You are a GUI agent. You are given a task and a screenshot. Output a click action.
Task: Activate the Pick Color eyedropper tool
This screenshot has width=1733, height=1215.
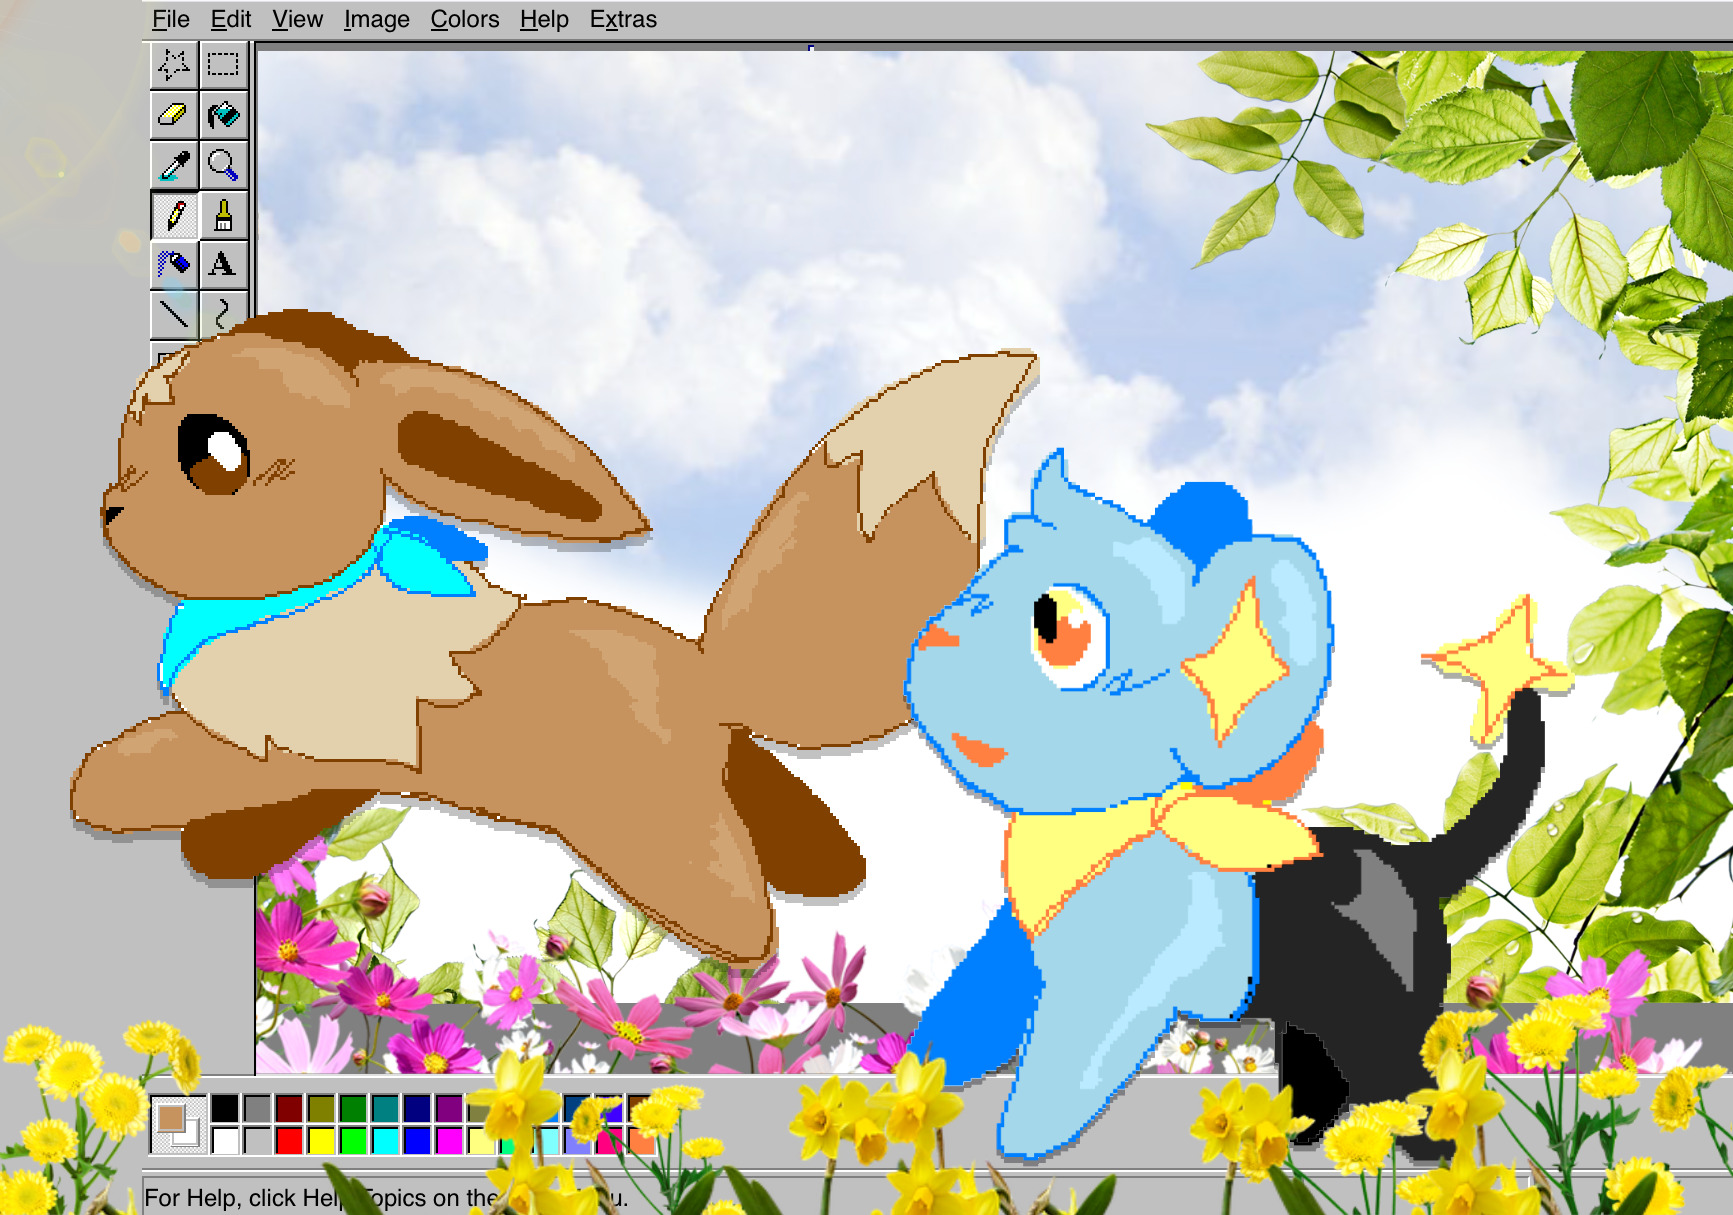173,165
